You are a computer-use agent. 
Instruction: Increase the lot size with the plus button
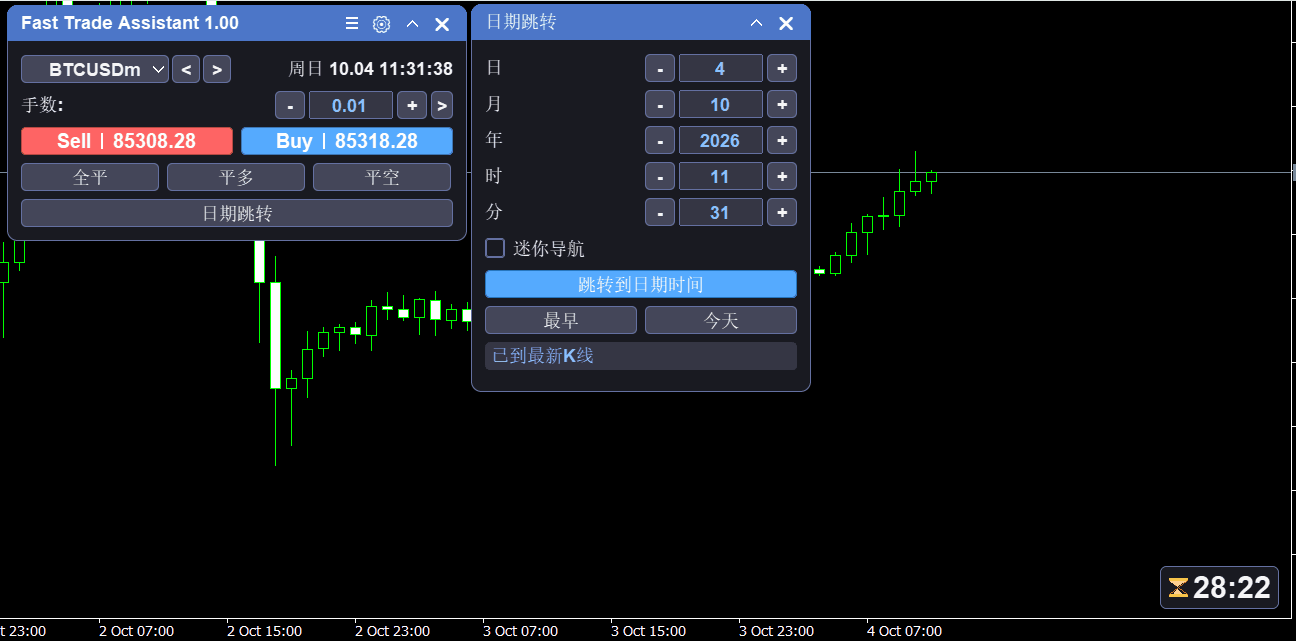click(412, 105)
